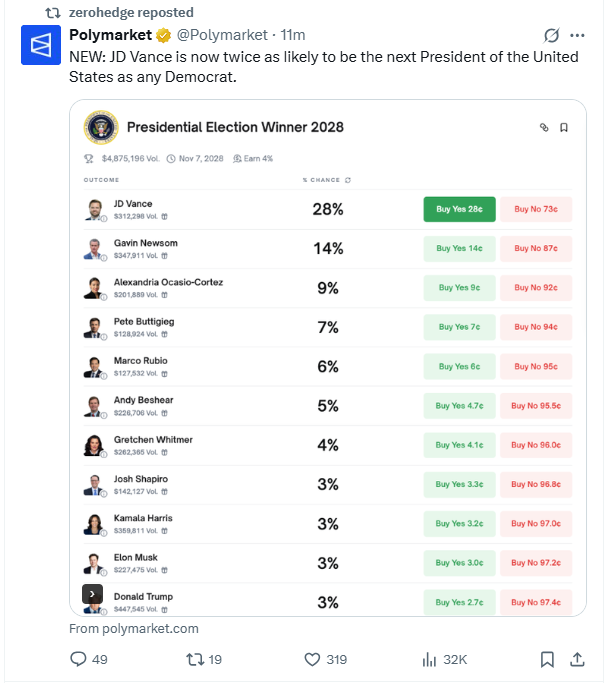Screen dimensions: 604x683
Task: Like the tweet with the heart icon
Action: tap(312, 659)
